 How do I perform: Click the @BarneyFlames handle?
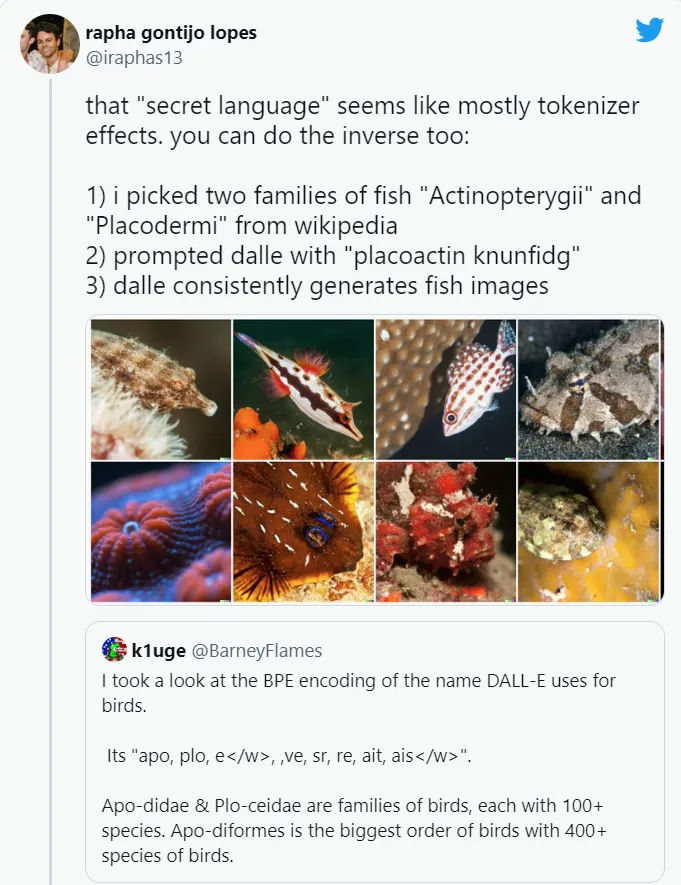257,651
